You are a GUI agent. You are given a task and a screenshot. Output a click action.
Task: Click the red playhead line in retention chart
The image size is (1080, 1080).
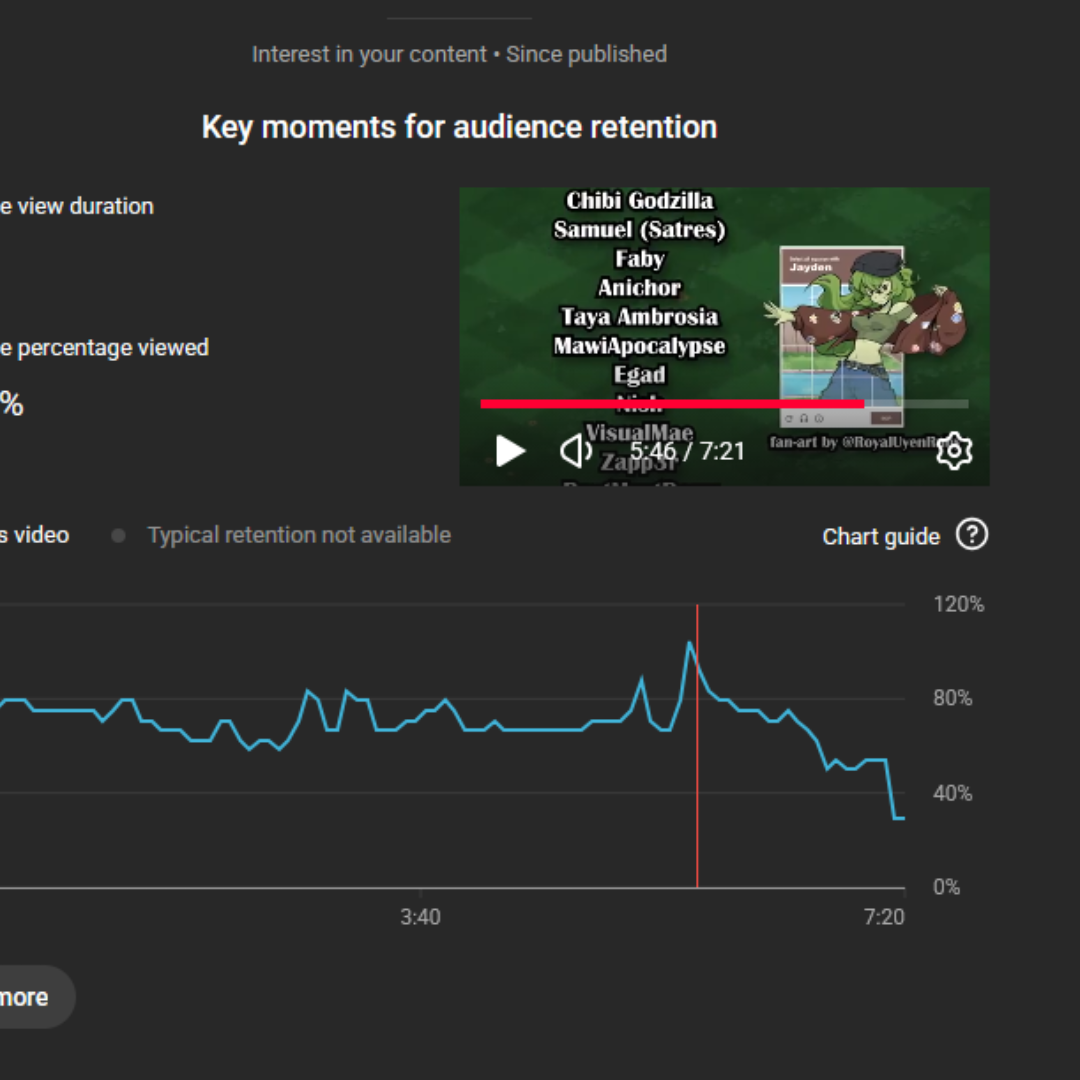point(697,746)
